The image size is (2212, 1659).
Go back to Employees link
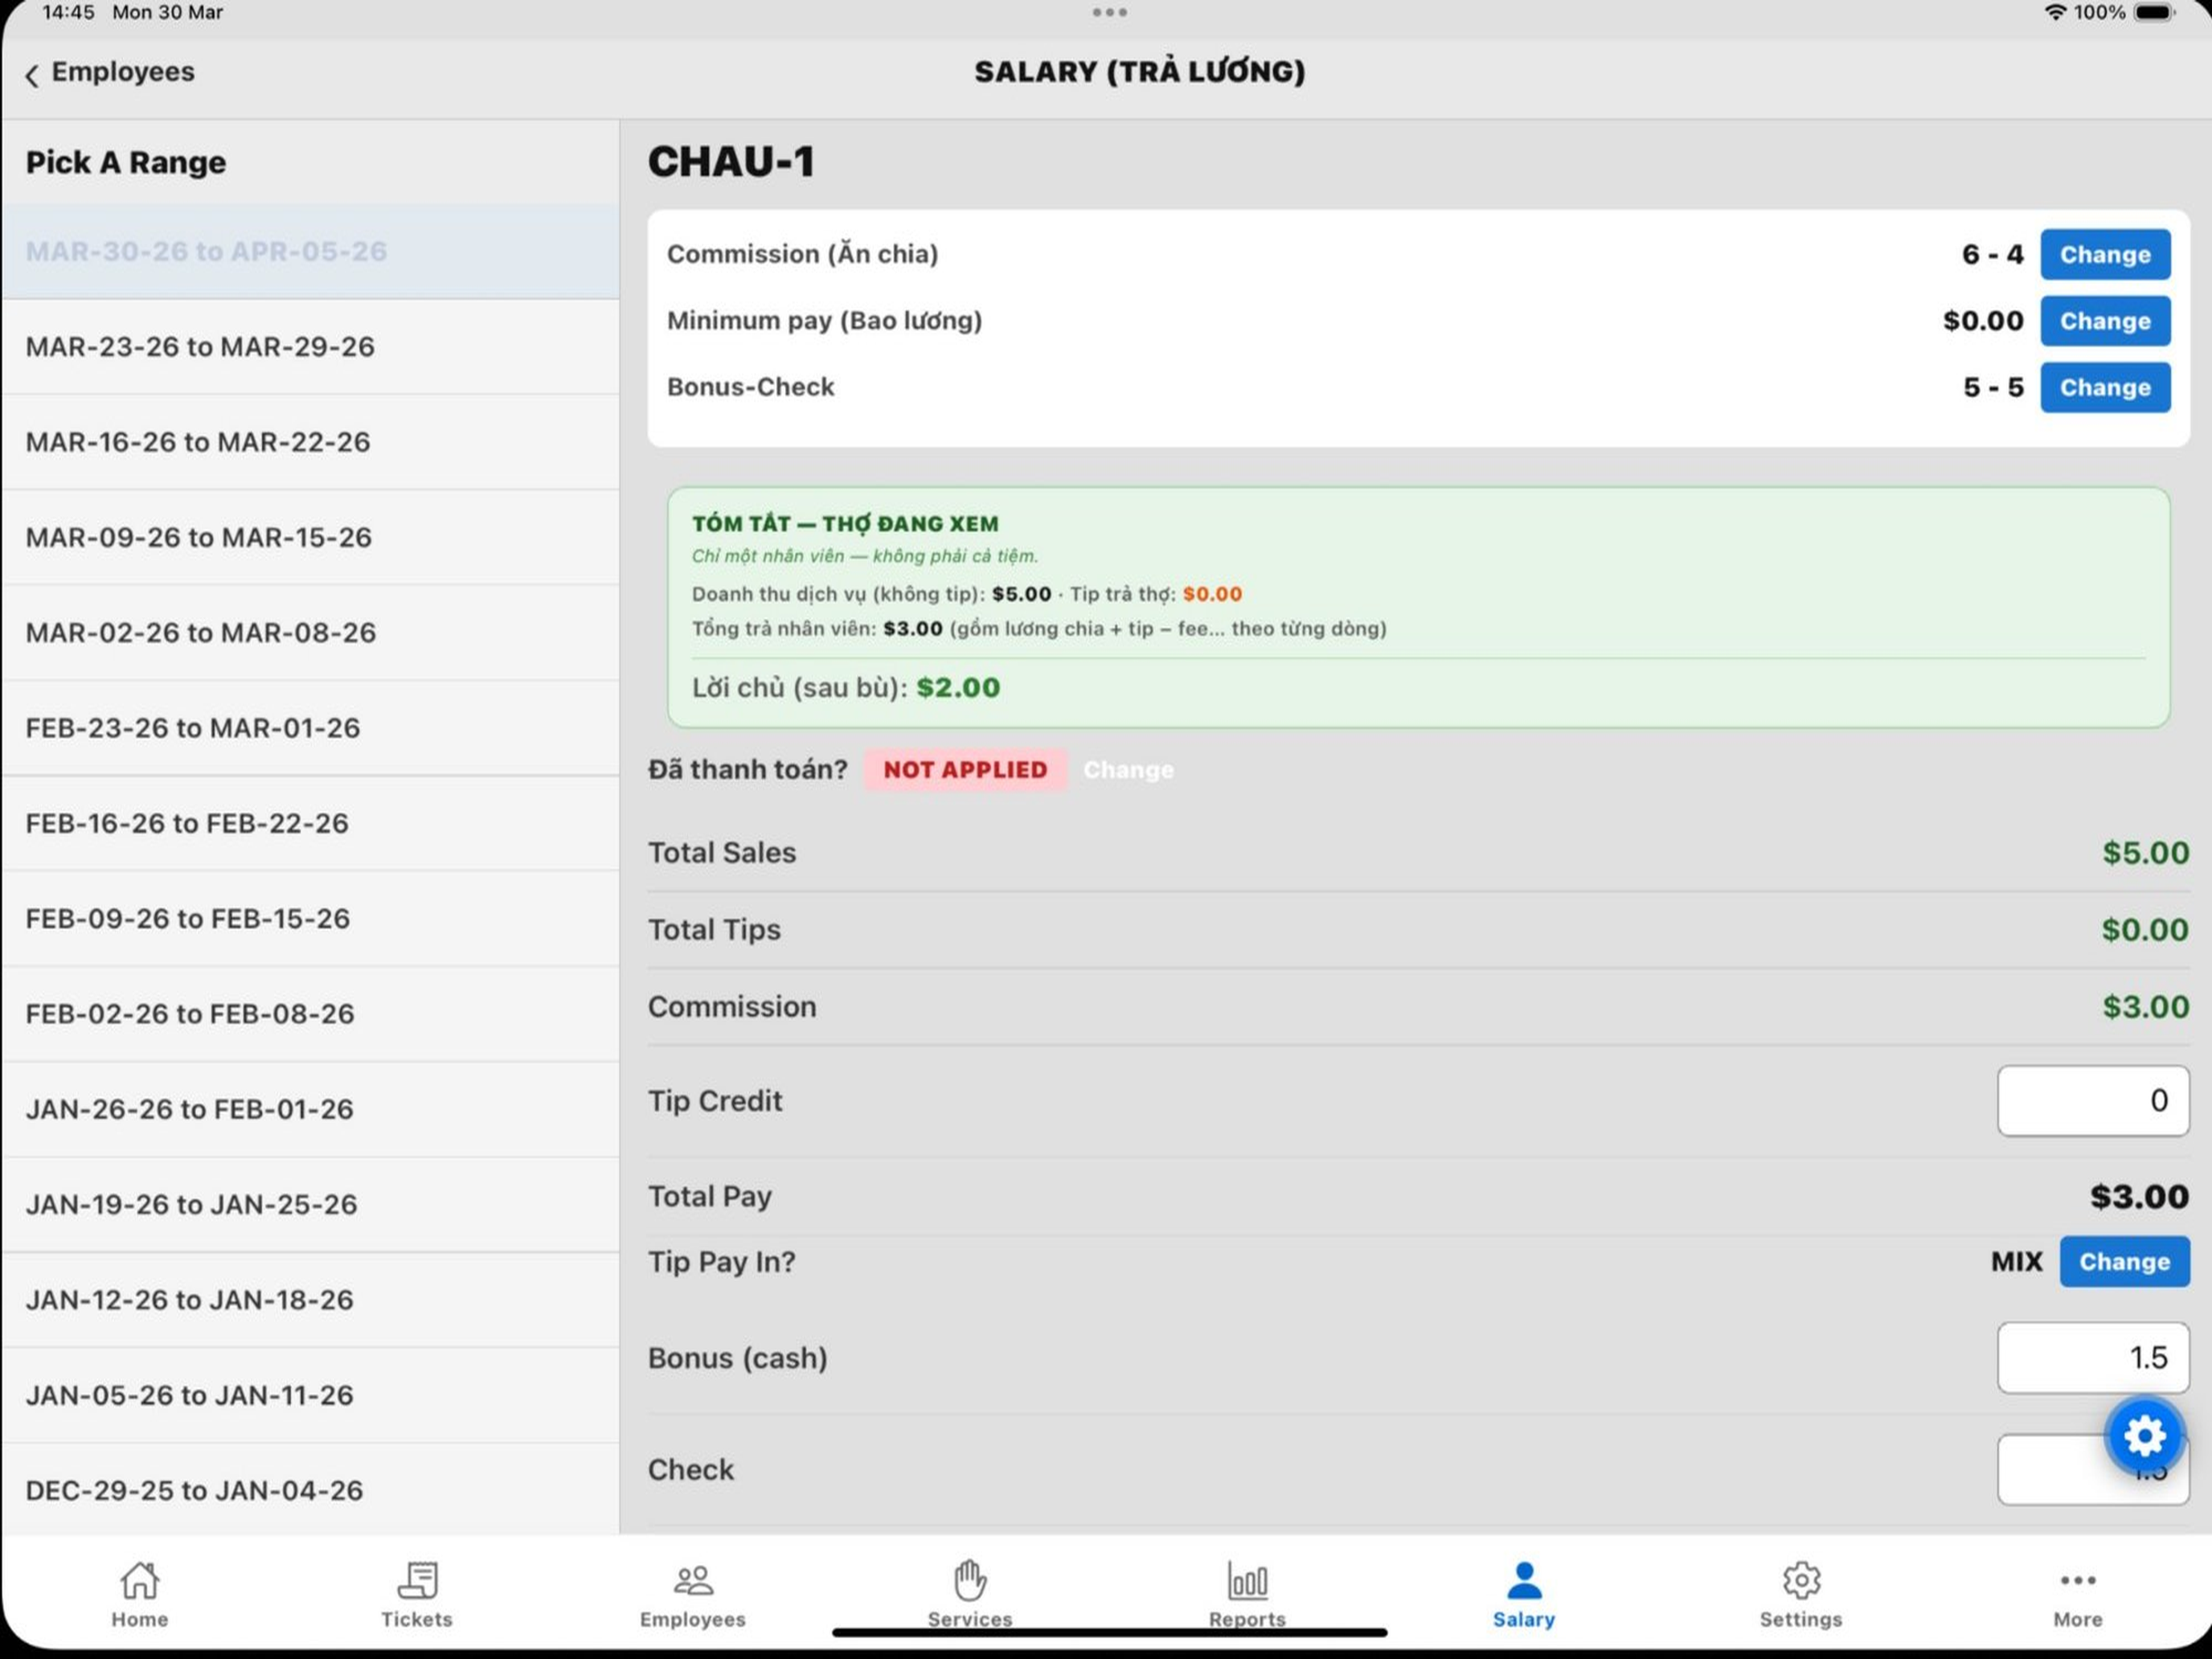coord(123,72)
